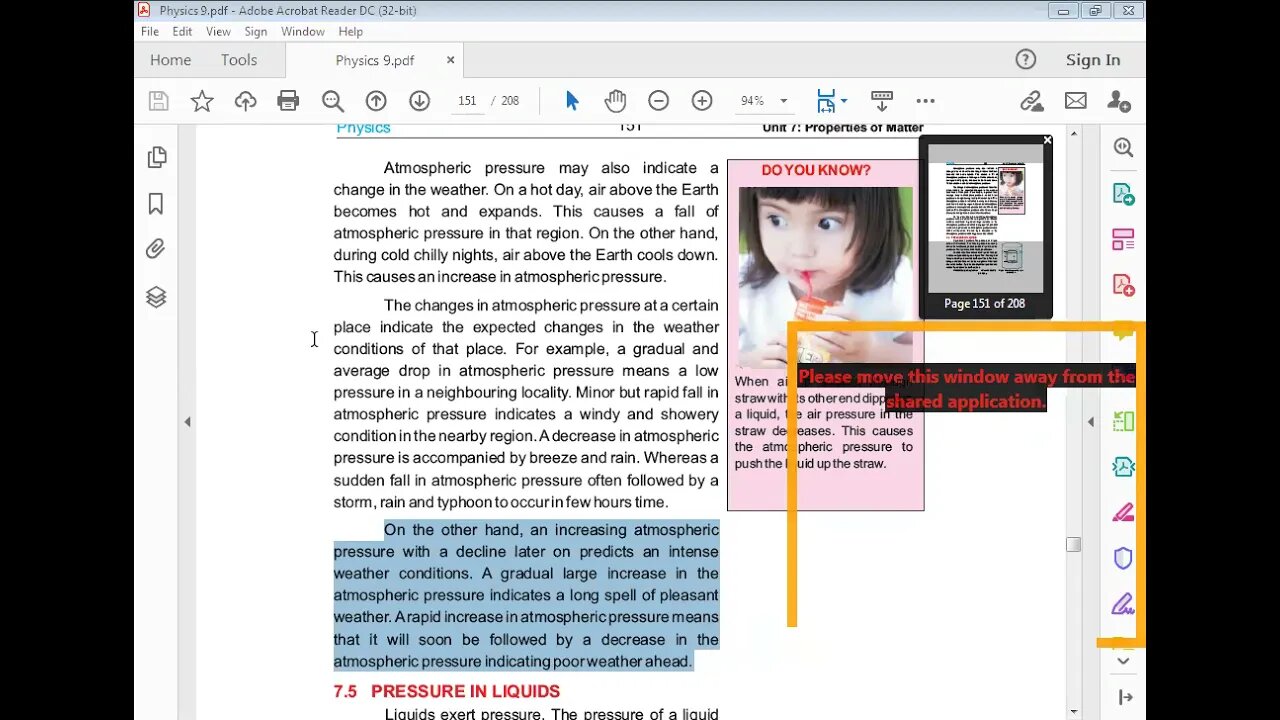Screen dimensions: 1280x720
Task: Open the layers panel
Action: [156, 297]
